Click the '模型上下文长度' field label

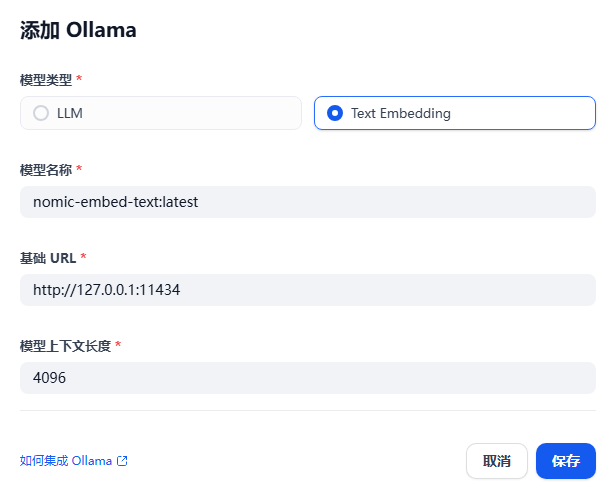click(x=65, y=345)
